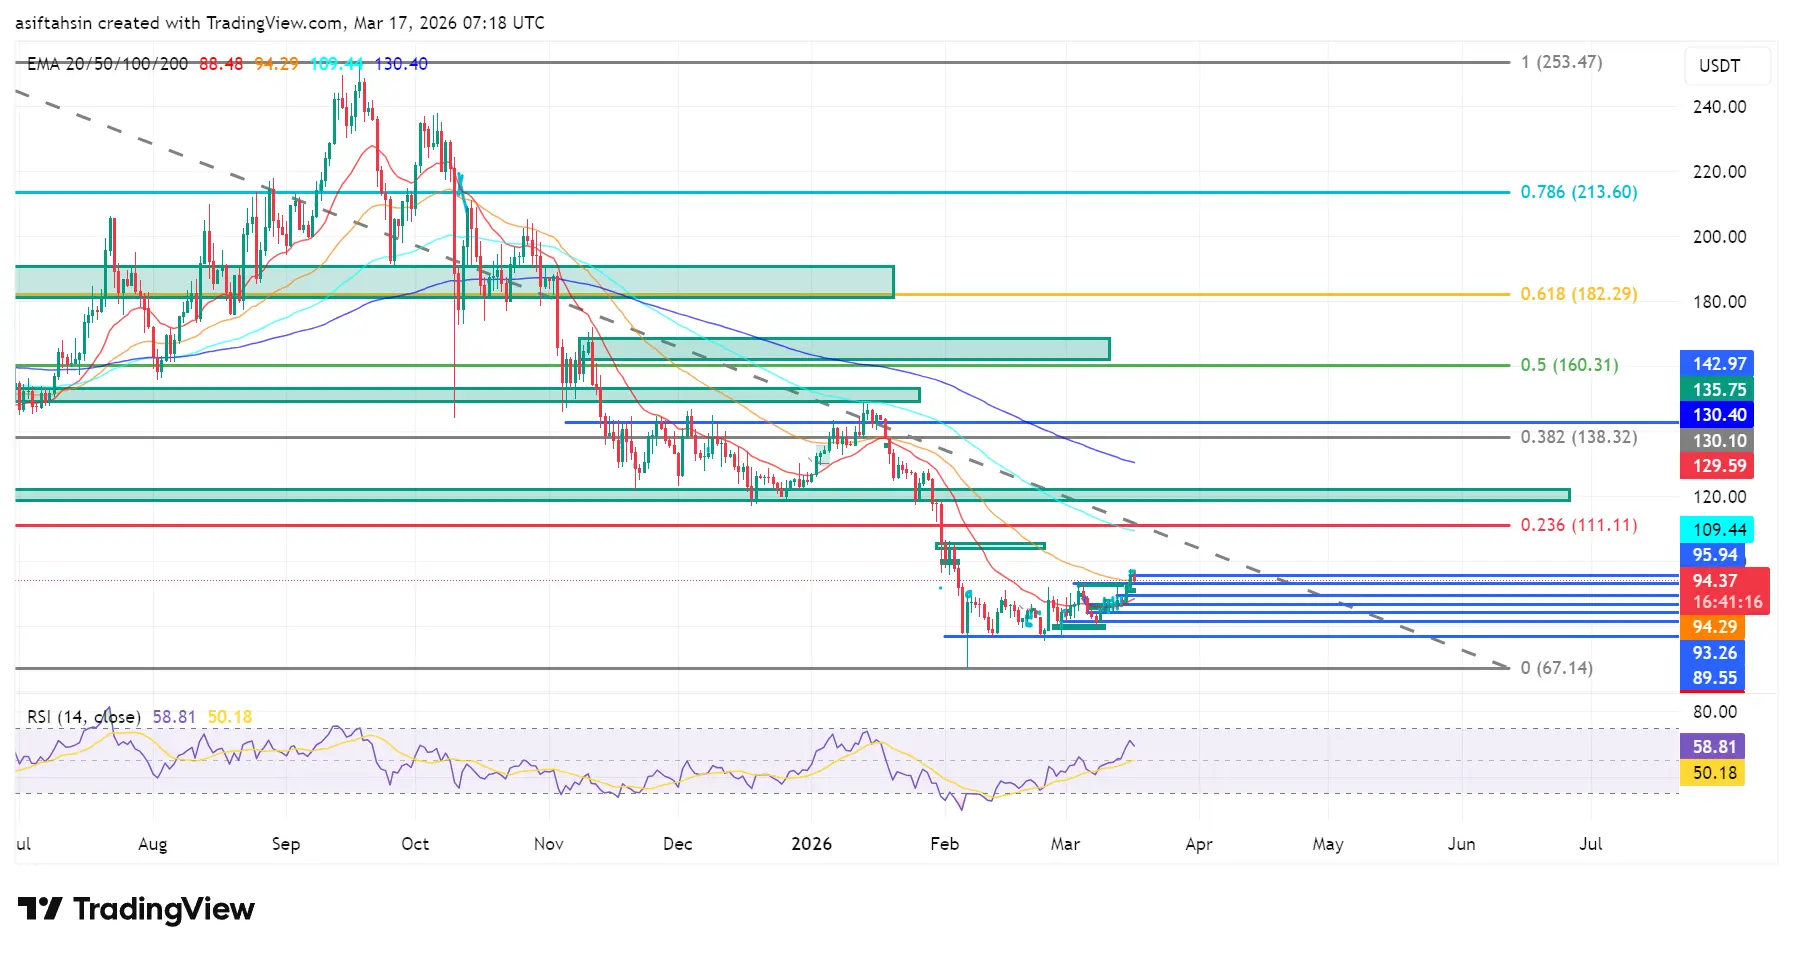Click the Feb label on time axis
1793x954 pixels.
click(945, 844)
